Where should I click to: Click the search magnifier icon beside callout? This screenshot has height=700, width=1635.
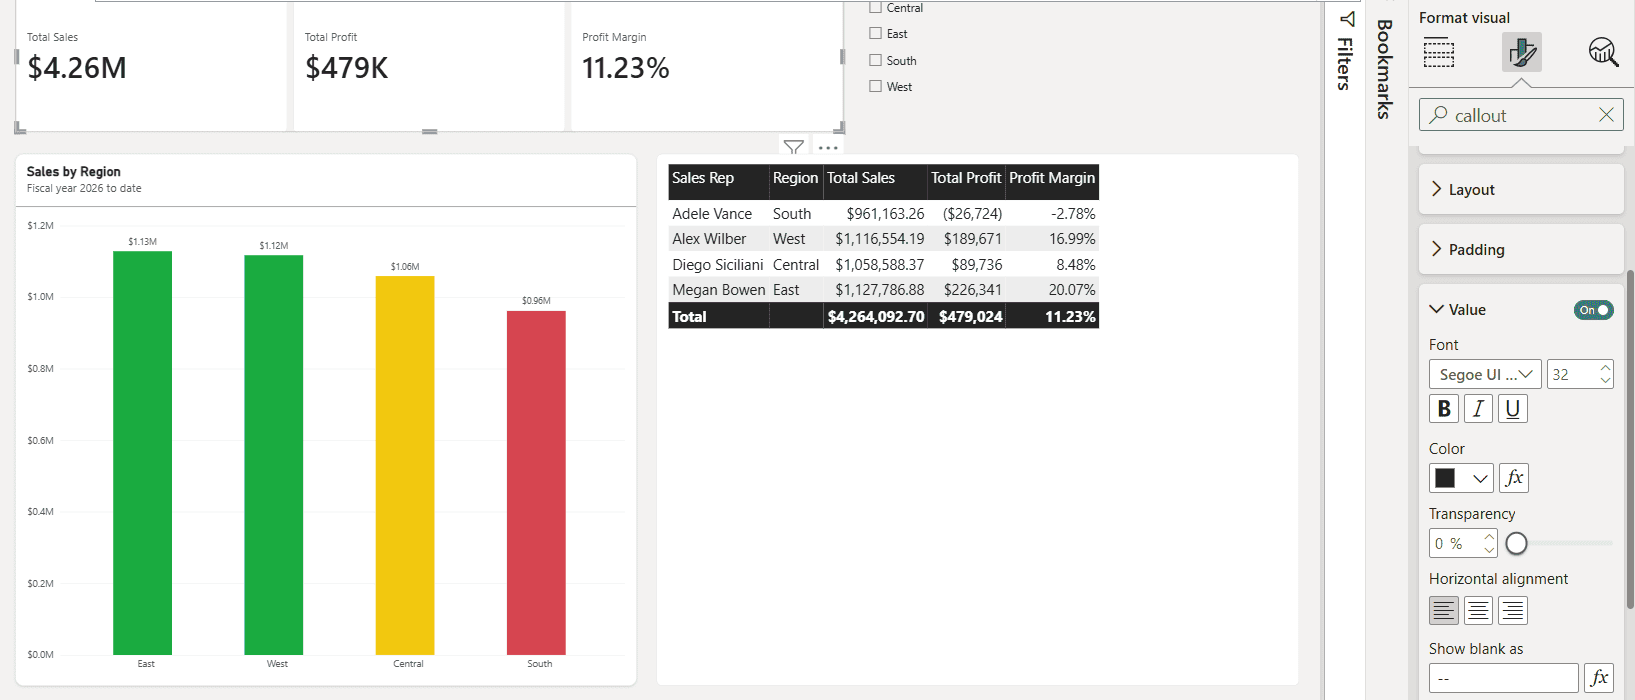[x=1438, y=115]
